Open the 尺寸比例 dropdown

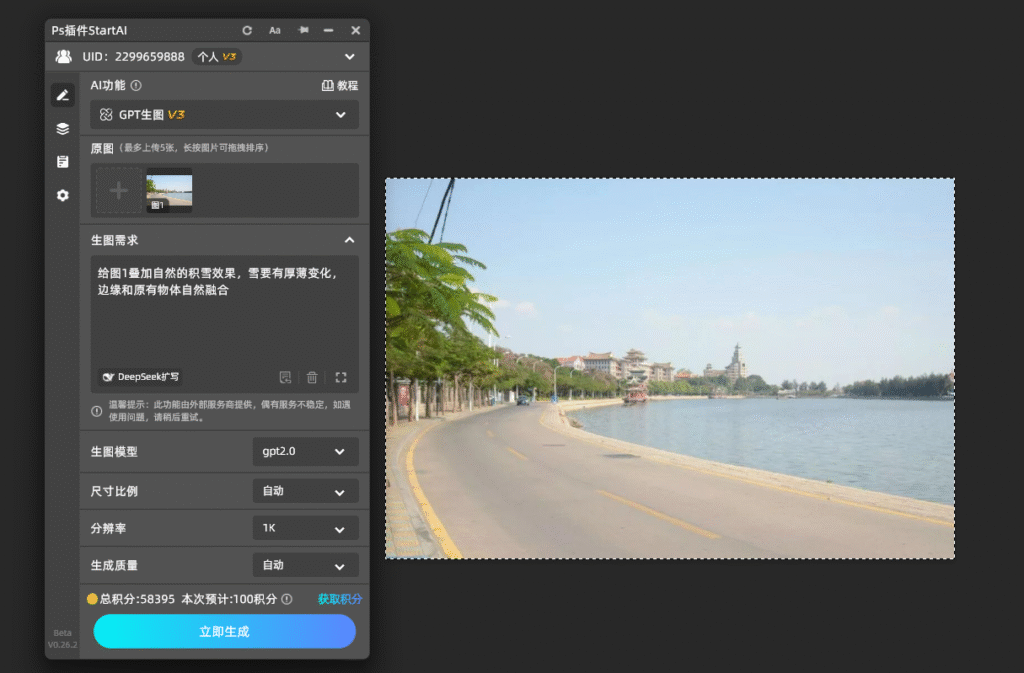305,492
